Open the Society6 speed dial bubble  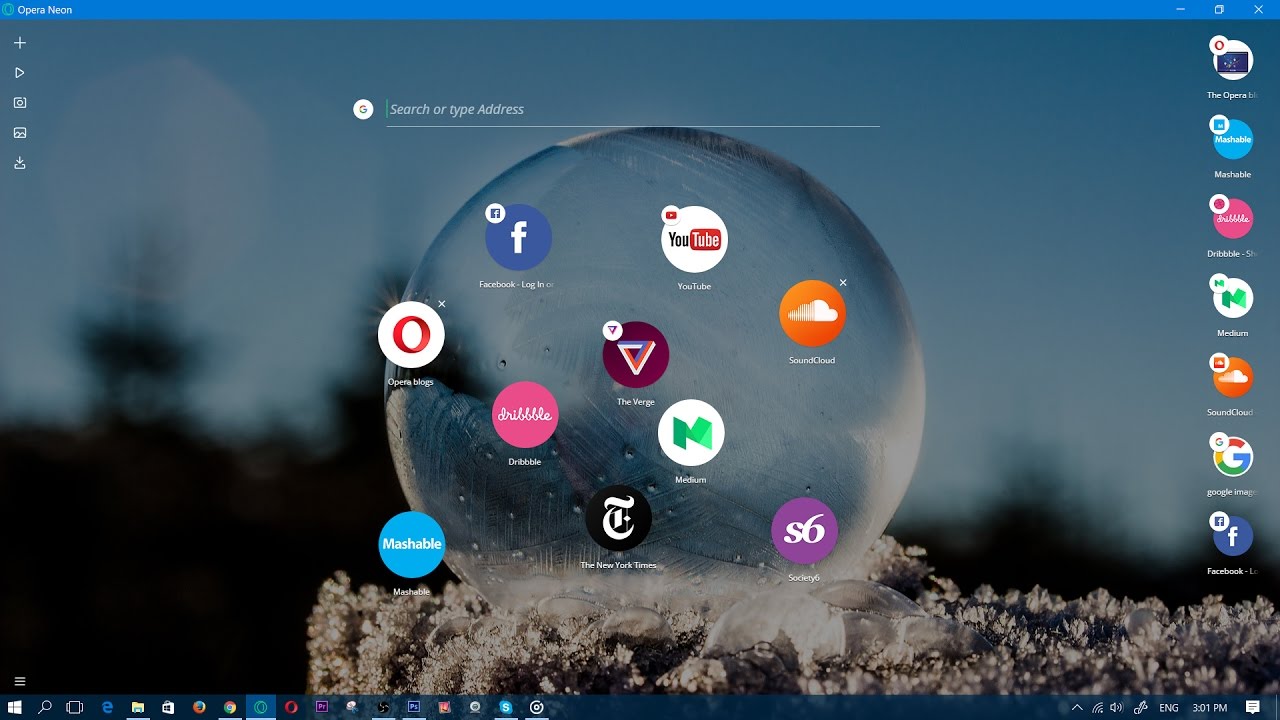(x=804, y=531)
